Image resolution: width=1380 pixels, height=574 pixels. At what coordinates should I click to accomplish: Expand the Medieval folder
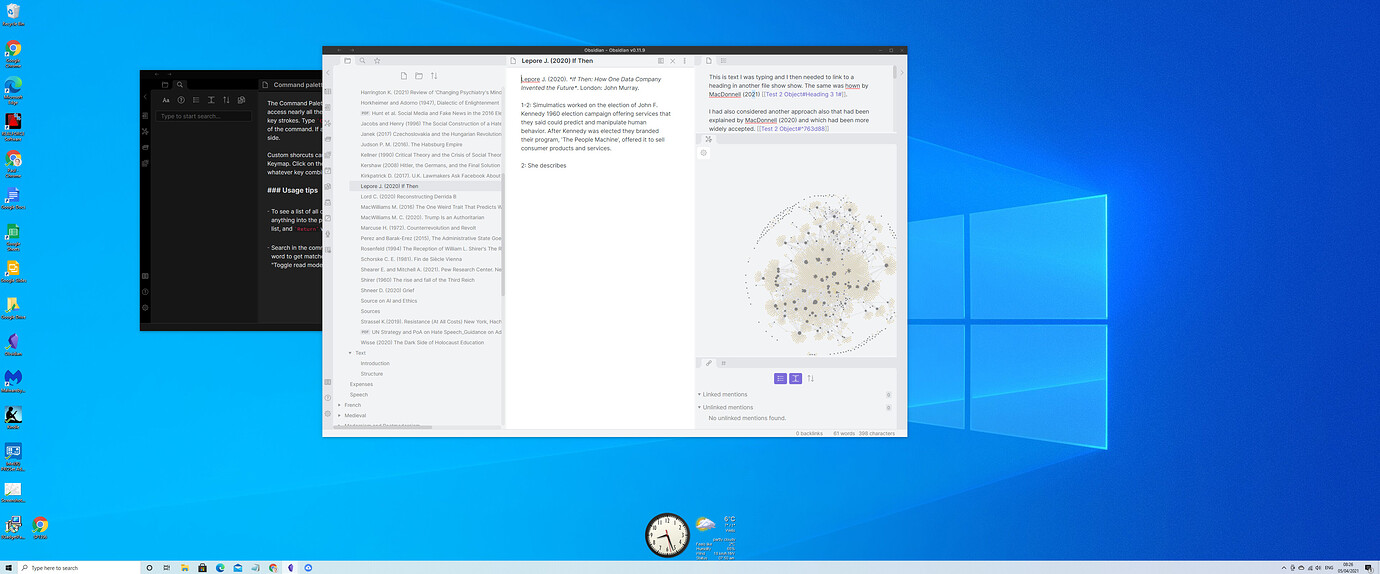coord(340,415)
